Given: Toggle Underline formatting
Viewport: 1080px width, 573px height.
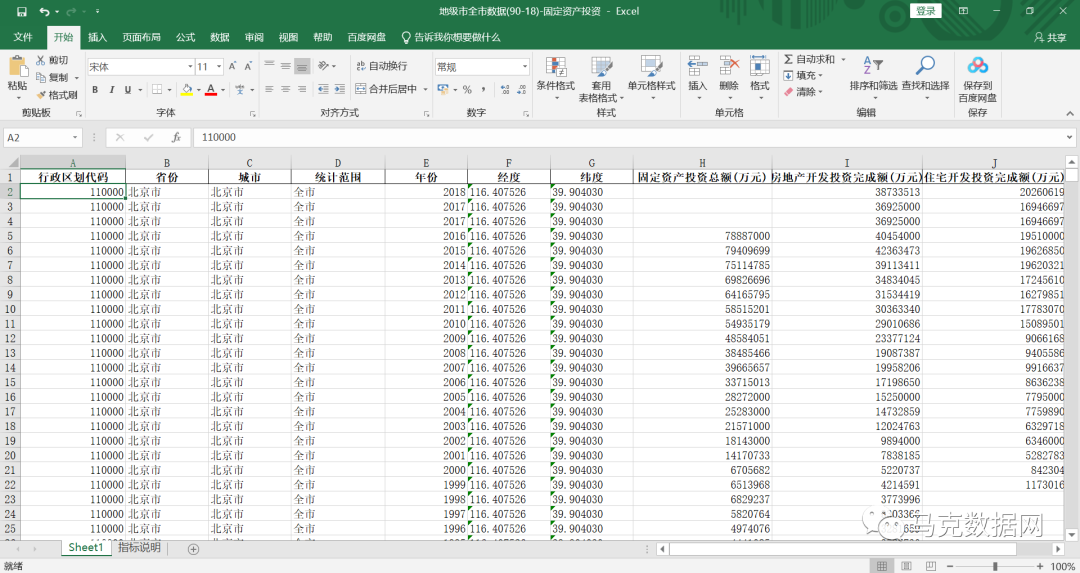Looking at the screenshot, I should pos(127,90).
